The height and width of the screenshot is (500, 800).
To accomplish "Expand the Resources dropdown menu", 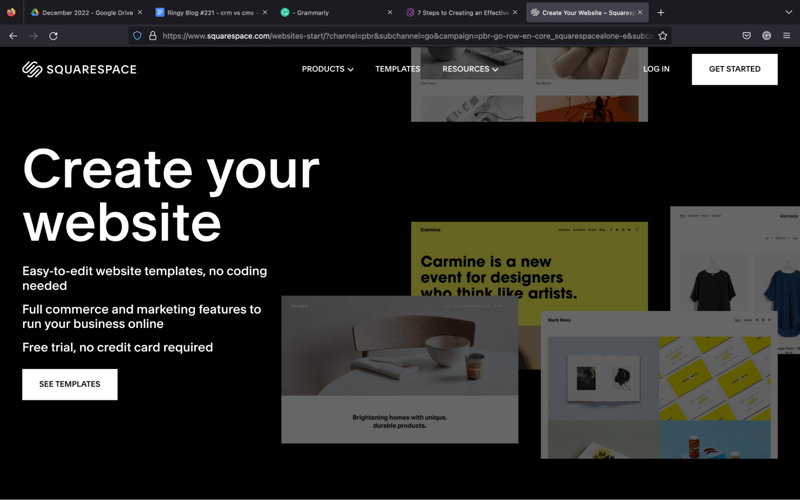I will click(470, 69).
